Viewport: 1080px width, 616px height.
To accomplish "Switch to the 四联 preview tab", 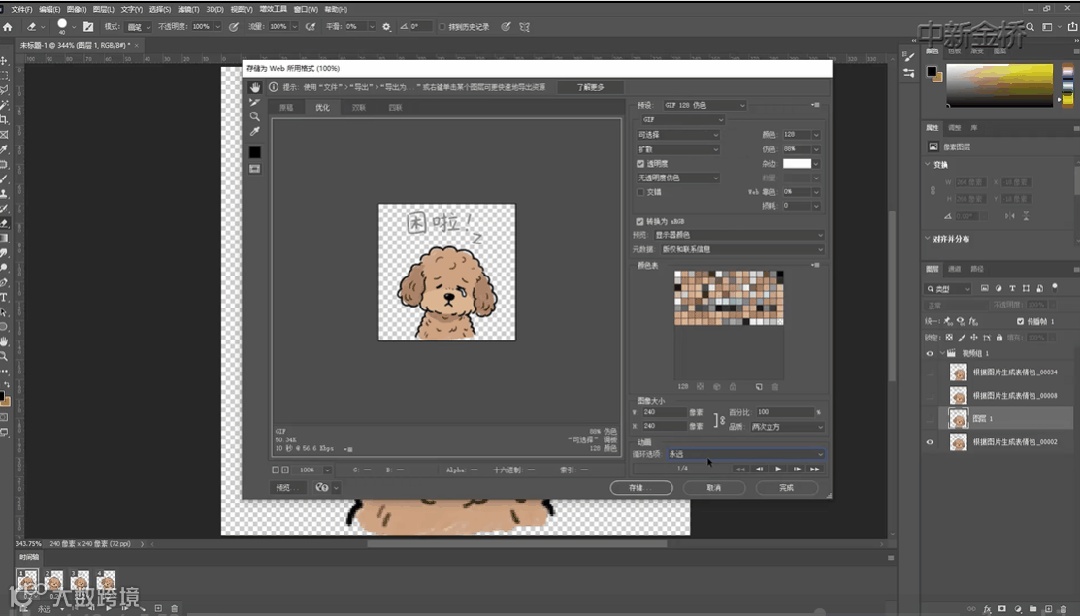I will coord(395,107).
